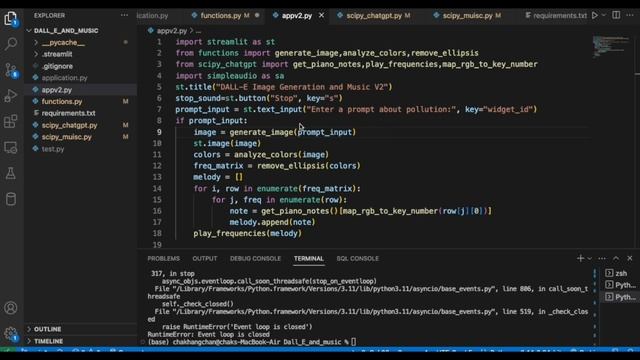Click Explorer more actions ellipsis

(x=124, y=15)
